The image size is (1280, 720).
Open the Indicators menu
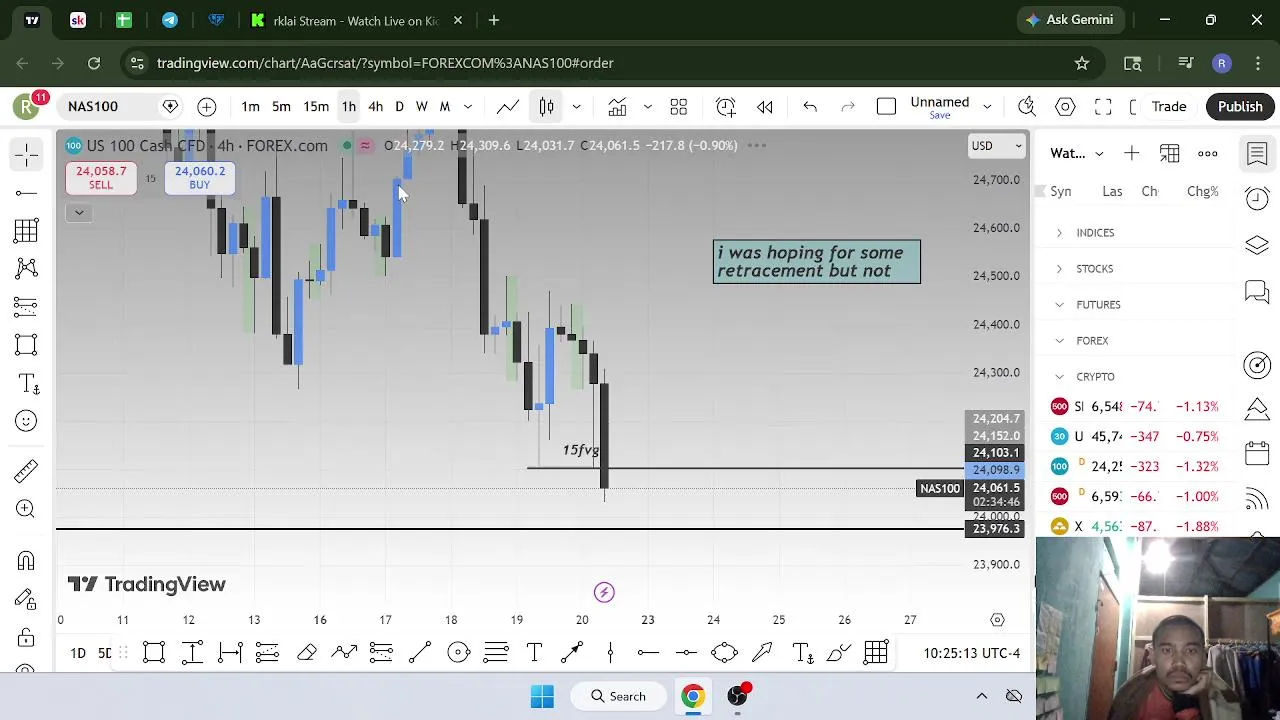[617, 106]
